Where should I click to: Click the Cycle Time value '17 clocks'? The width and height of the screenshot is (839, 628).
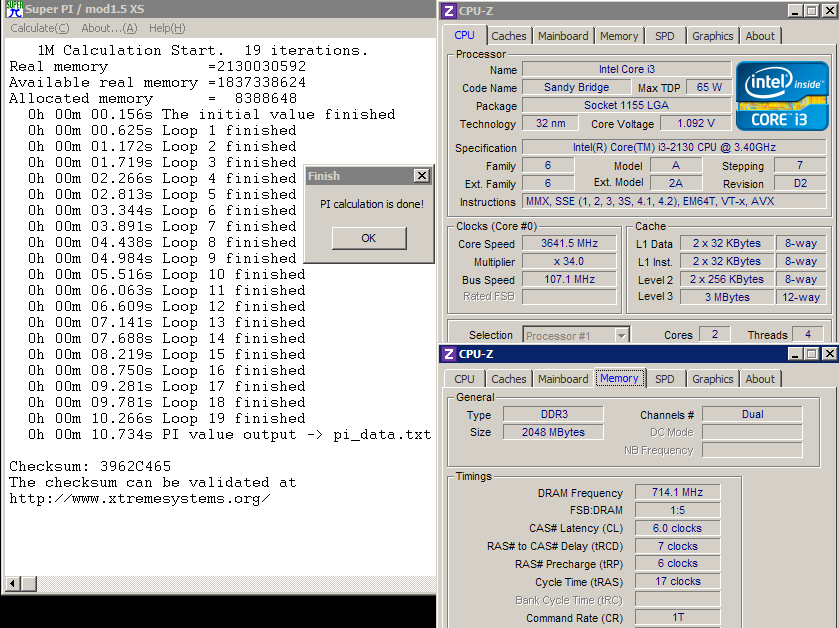coord(677,581)
